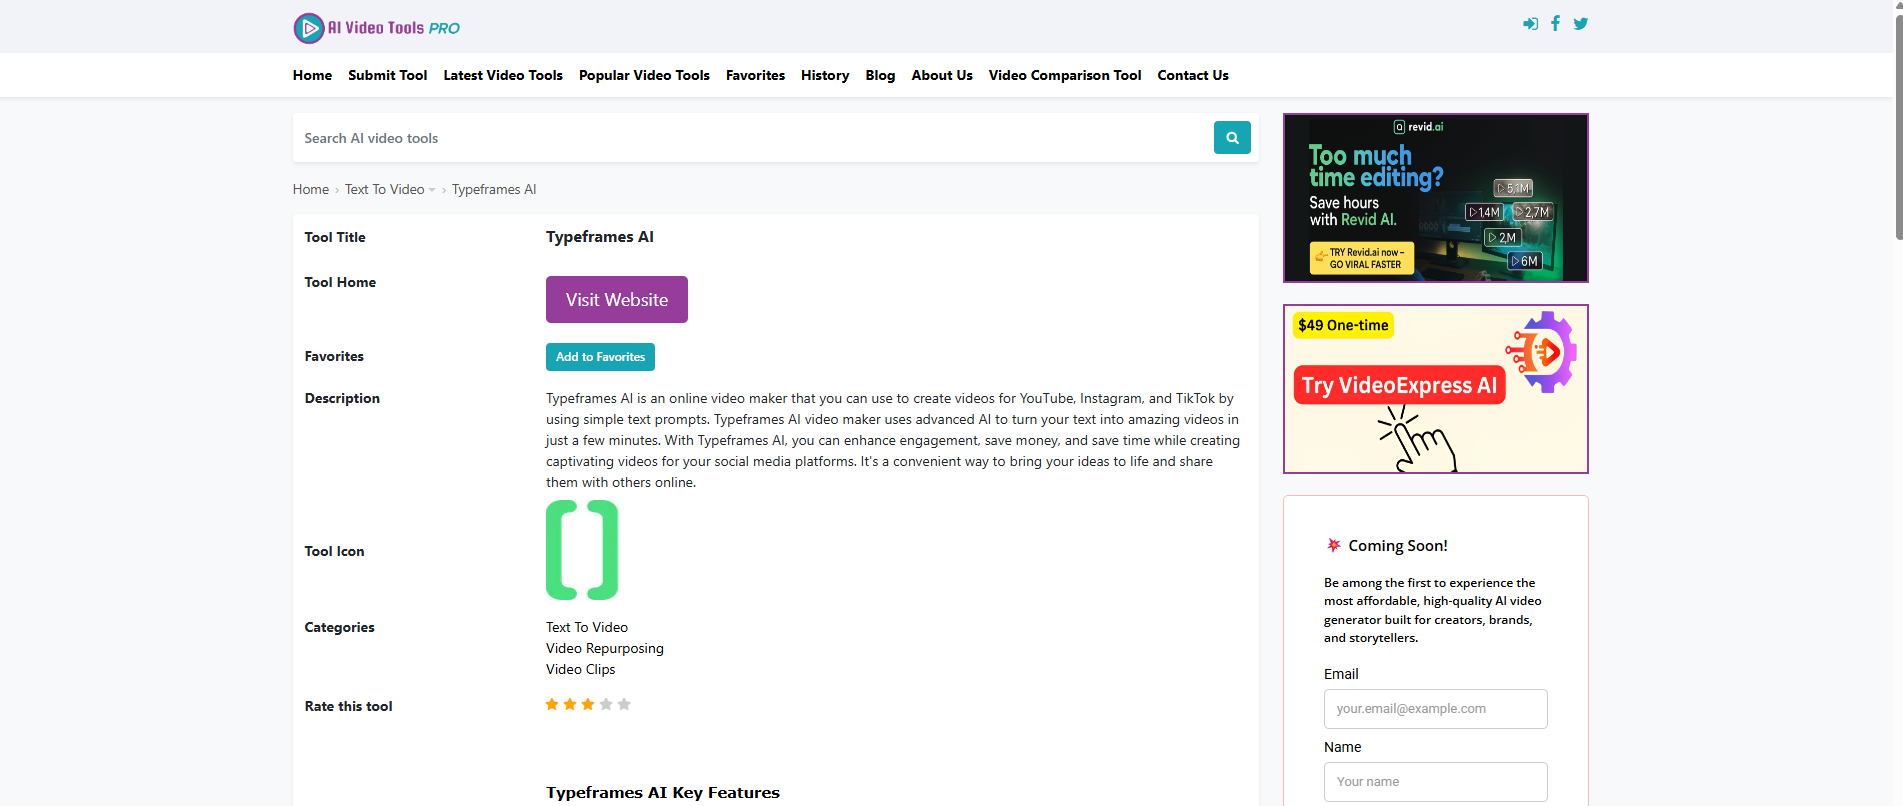This screenshot has height=806, width=1903.
Task: Open Contact Us menu item
Action: pyautogui.click(x=1193, y=75)
